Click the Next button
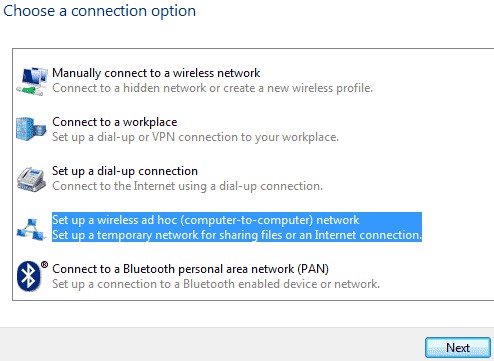The height and width of the screenshot is (361, 494). pyautogui.click(x=458, y=348)
